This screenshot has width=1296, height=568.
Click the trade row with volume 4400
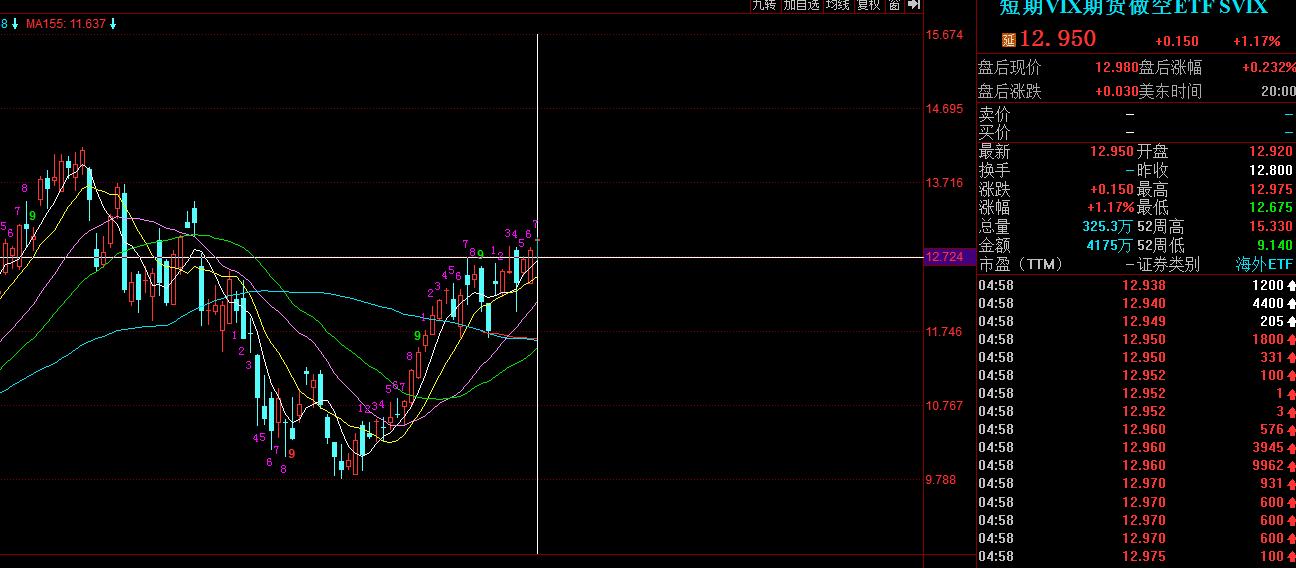1136,303
